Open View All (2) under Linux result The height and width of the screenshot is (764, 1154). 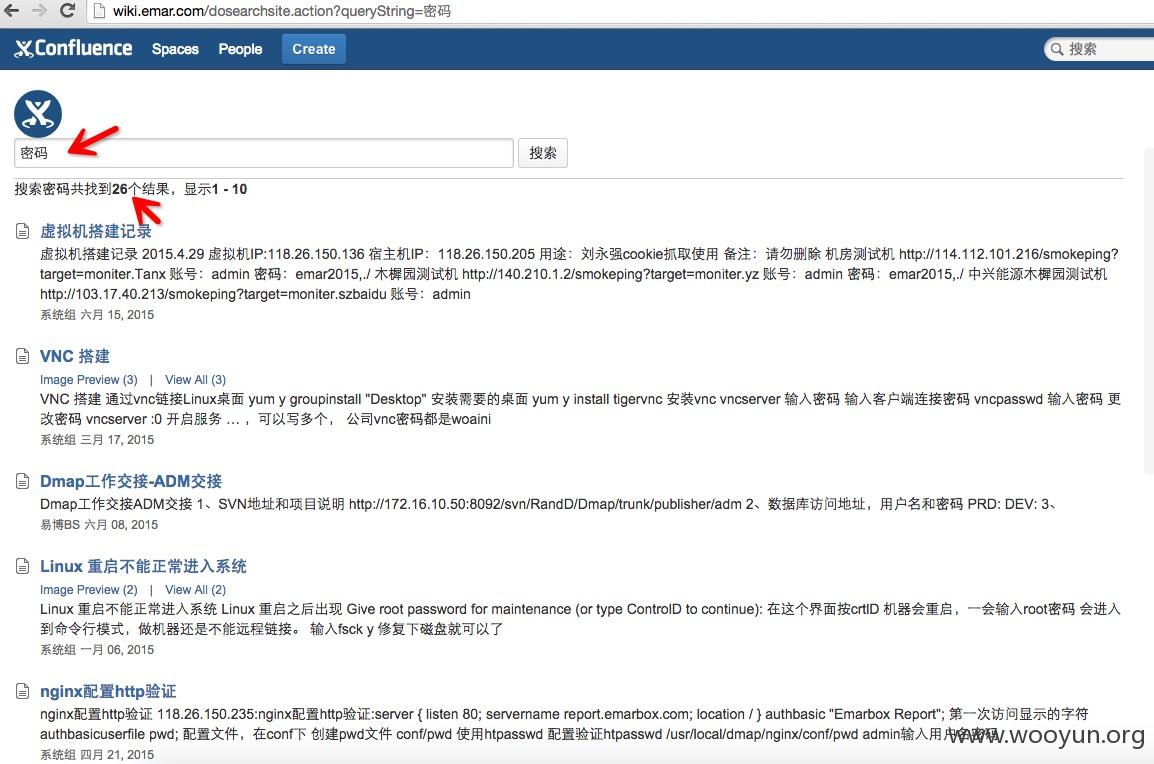[195, 590]
